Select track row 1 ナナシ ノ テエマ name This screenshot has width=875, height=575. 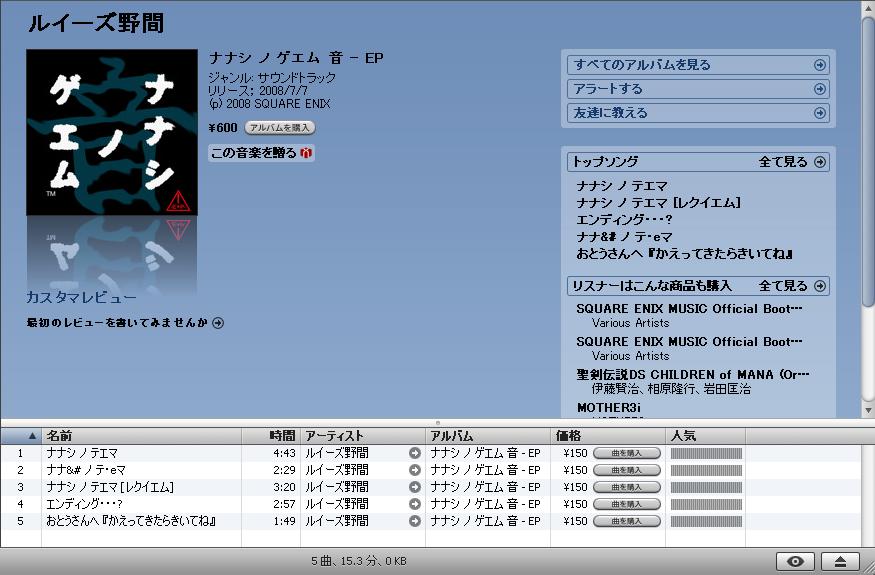click(x=82, y=453)
